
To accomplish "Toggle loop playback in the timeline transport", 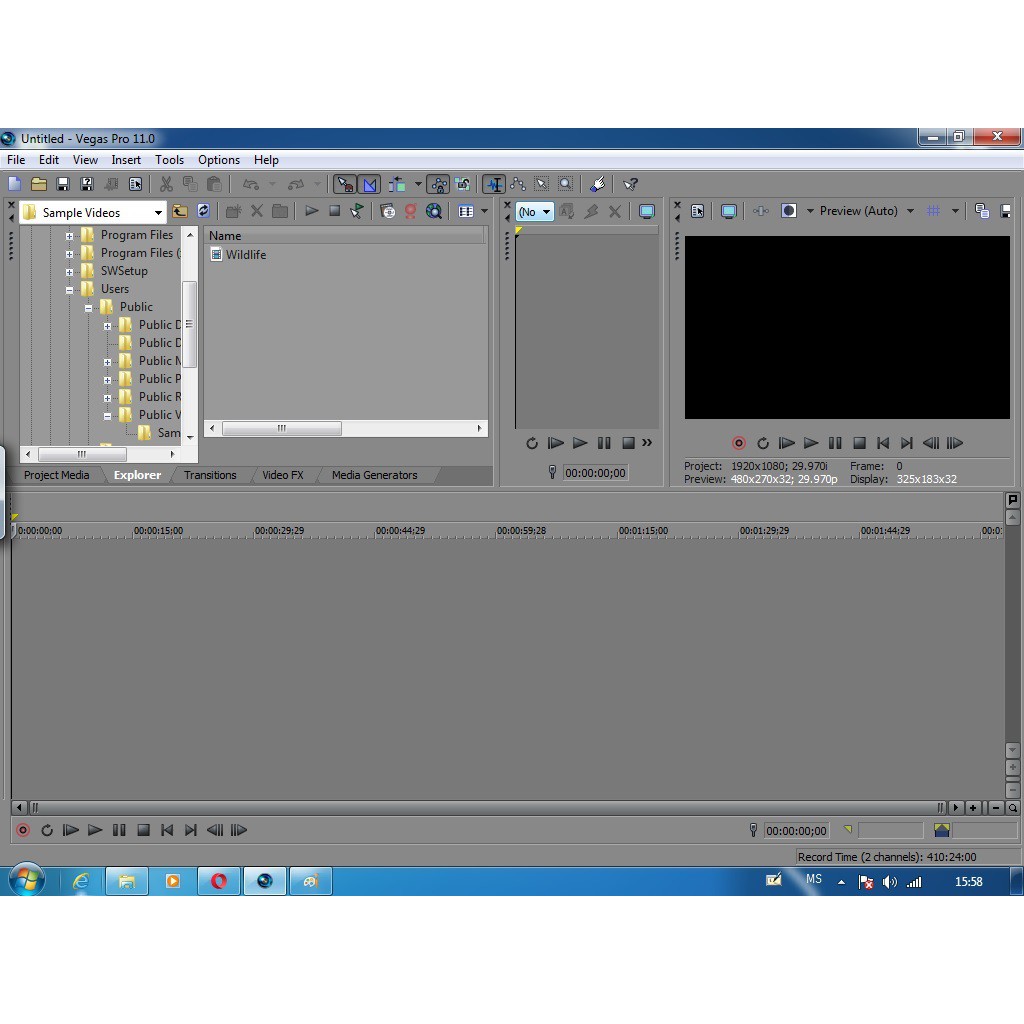I will (47, 830).
